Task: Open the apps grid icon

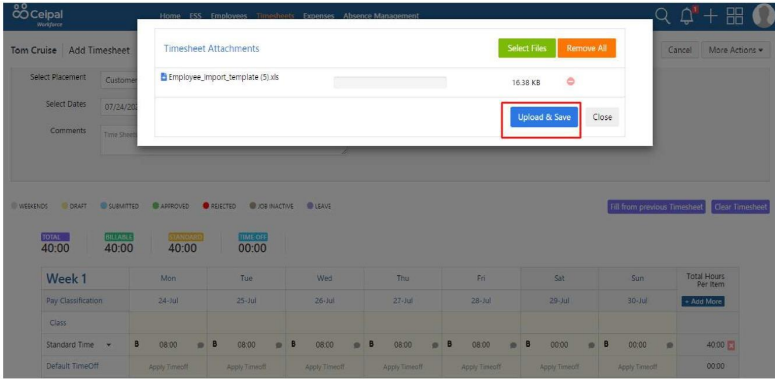Action: pyautogui.click(x=735, y=16)
